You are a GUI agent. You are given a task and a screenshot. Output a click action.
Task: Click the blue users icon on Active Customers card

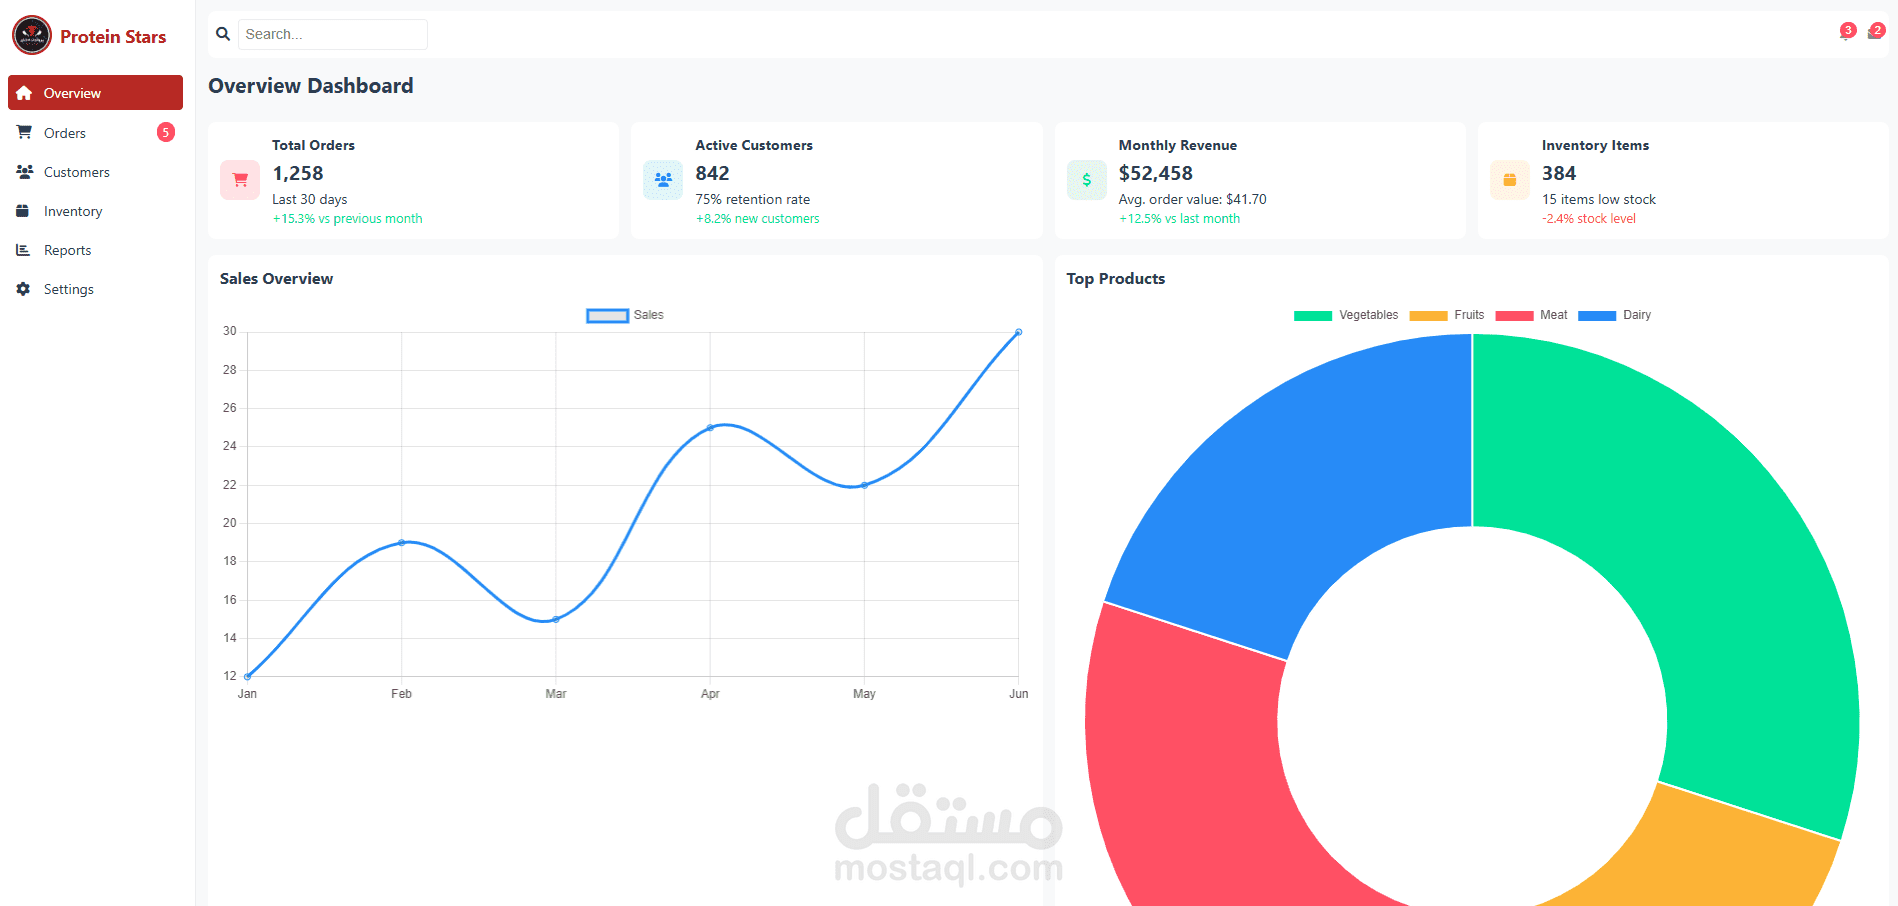(663, 180)
